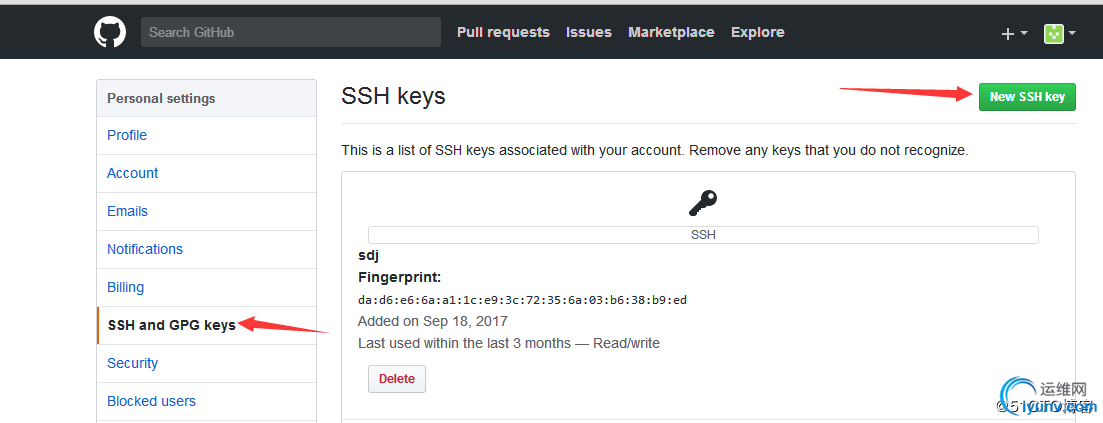Click the New SSH key button
Image resolution: width=1103 pixels, height=423 pixels.
1027,97
